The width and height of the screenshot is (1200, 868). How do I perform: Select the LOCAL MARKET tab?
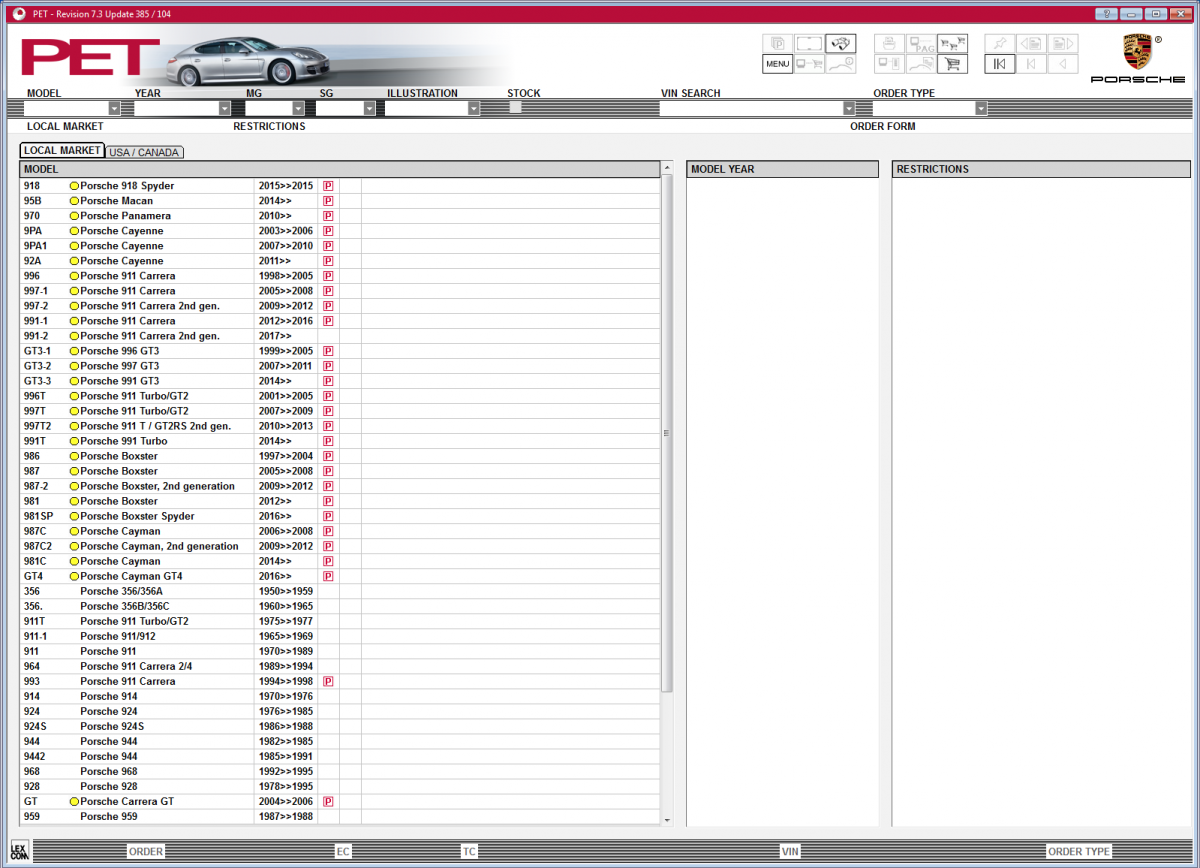[62, 151]
